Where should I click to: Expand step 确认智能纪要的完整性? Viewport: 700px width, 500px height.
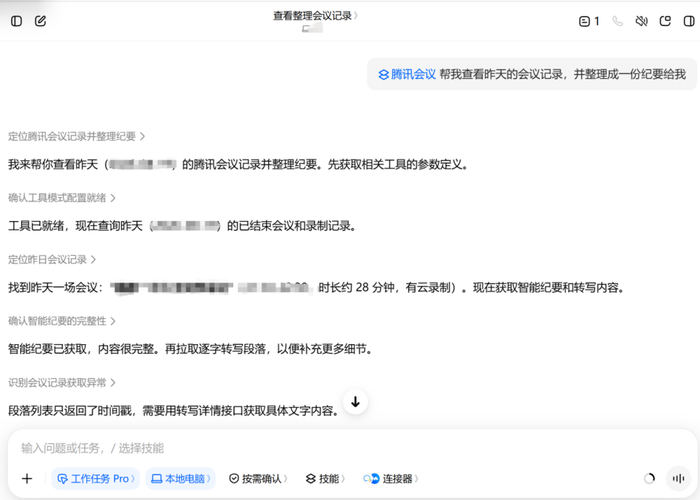click(x=62, y=321)
